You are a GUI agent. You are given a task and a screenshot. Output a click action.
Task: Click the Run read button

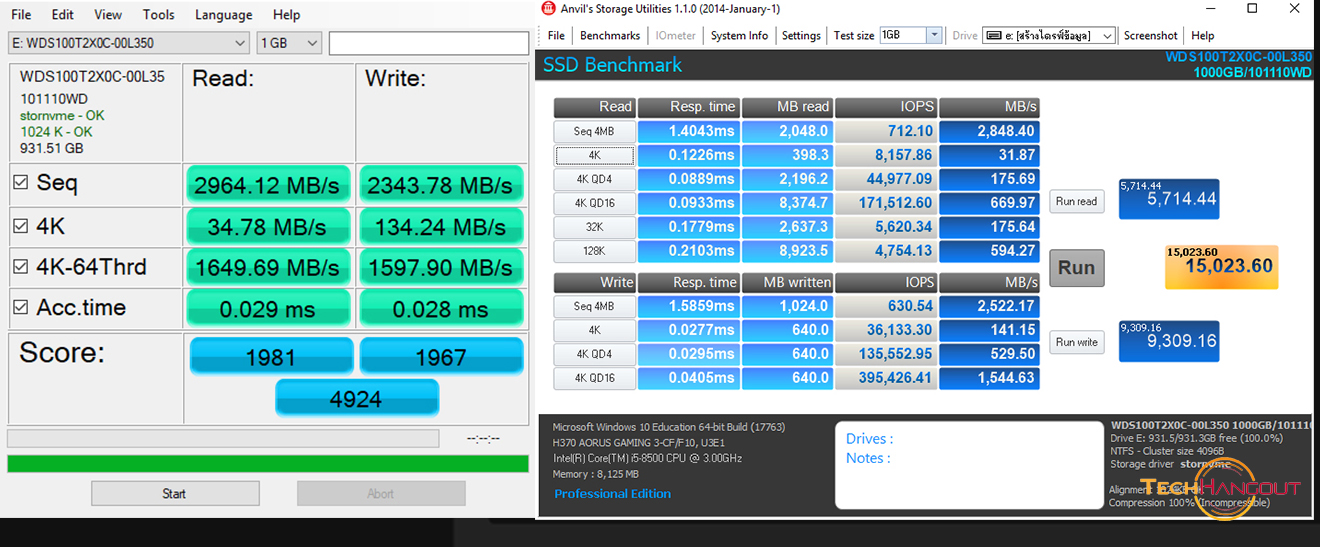(x=1077, y=201)
